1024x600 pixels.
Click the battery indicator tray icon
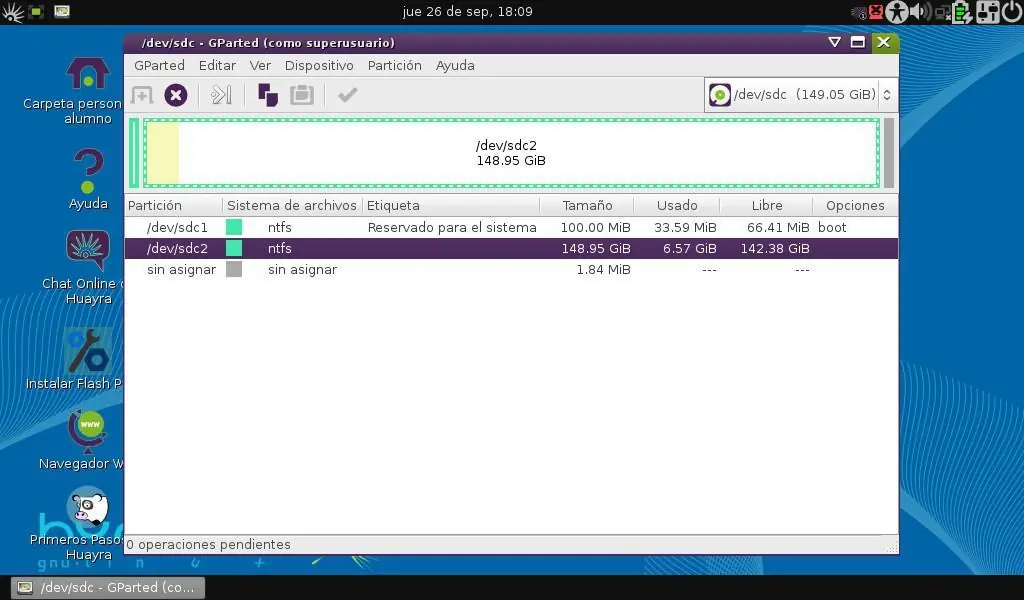pyautogui.click(x=962, y=12)
